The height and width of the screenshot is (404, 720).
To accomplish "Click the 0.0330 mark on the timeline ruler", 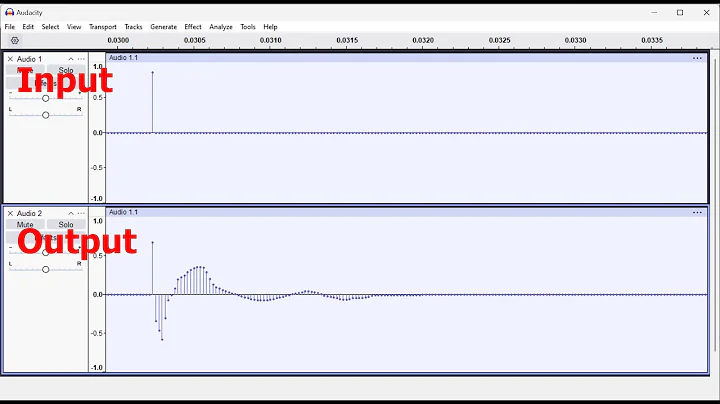I will (x=575, y=40).
